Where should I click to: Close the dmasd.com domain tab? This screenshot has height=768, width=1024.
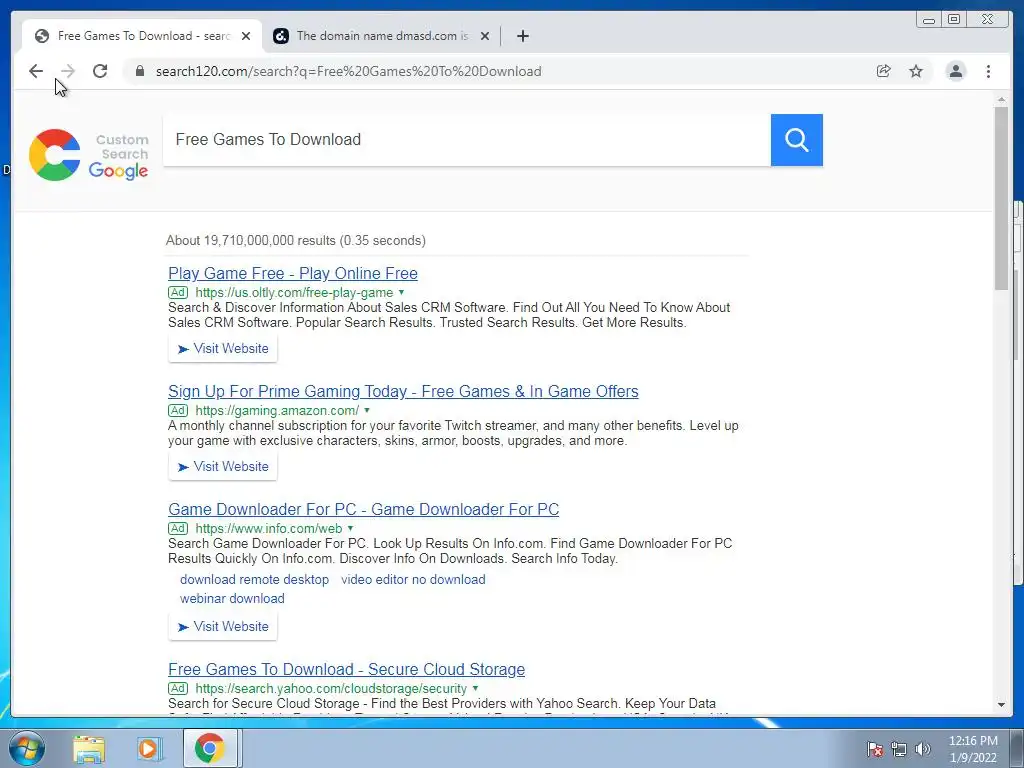[485, 36]
